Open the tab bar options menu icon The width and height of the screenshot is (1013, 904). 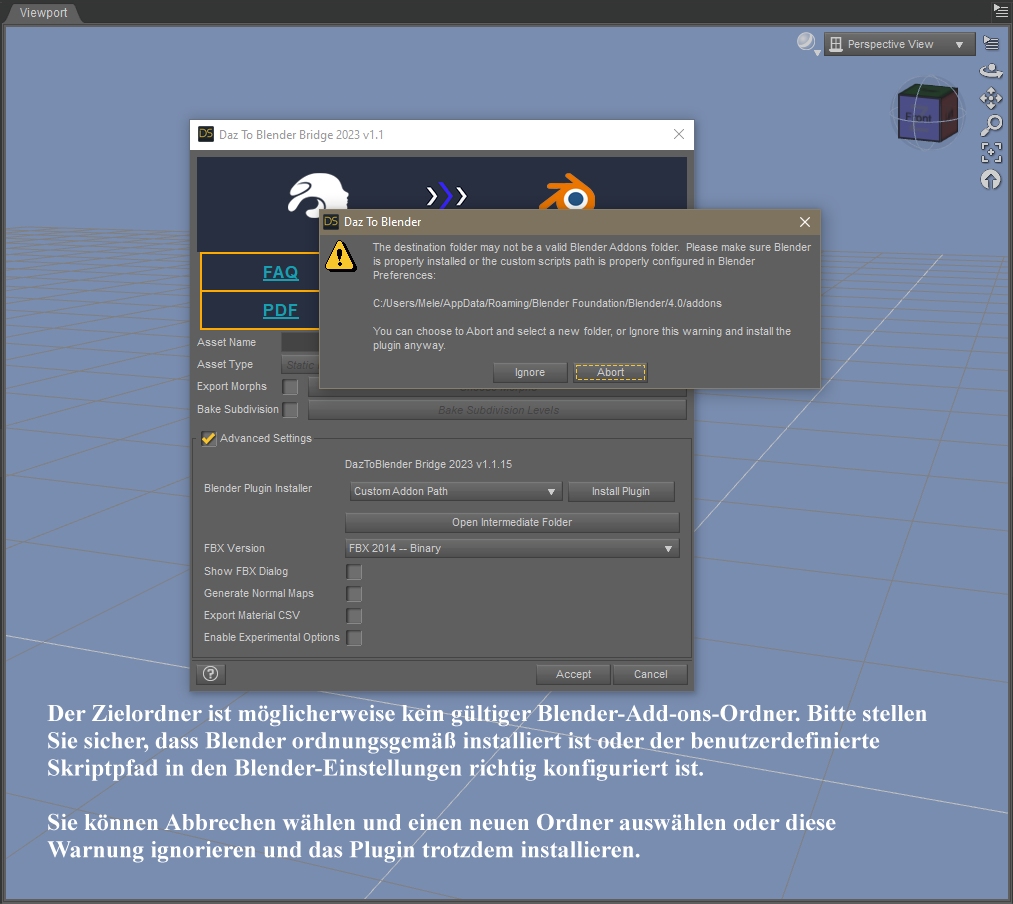1001,10
